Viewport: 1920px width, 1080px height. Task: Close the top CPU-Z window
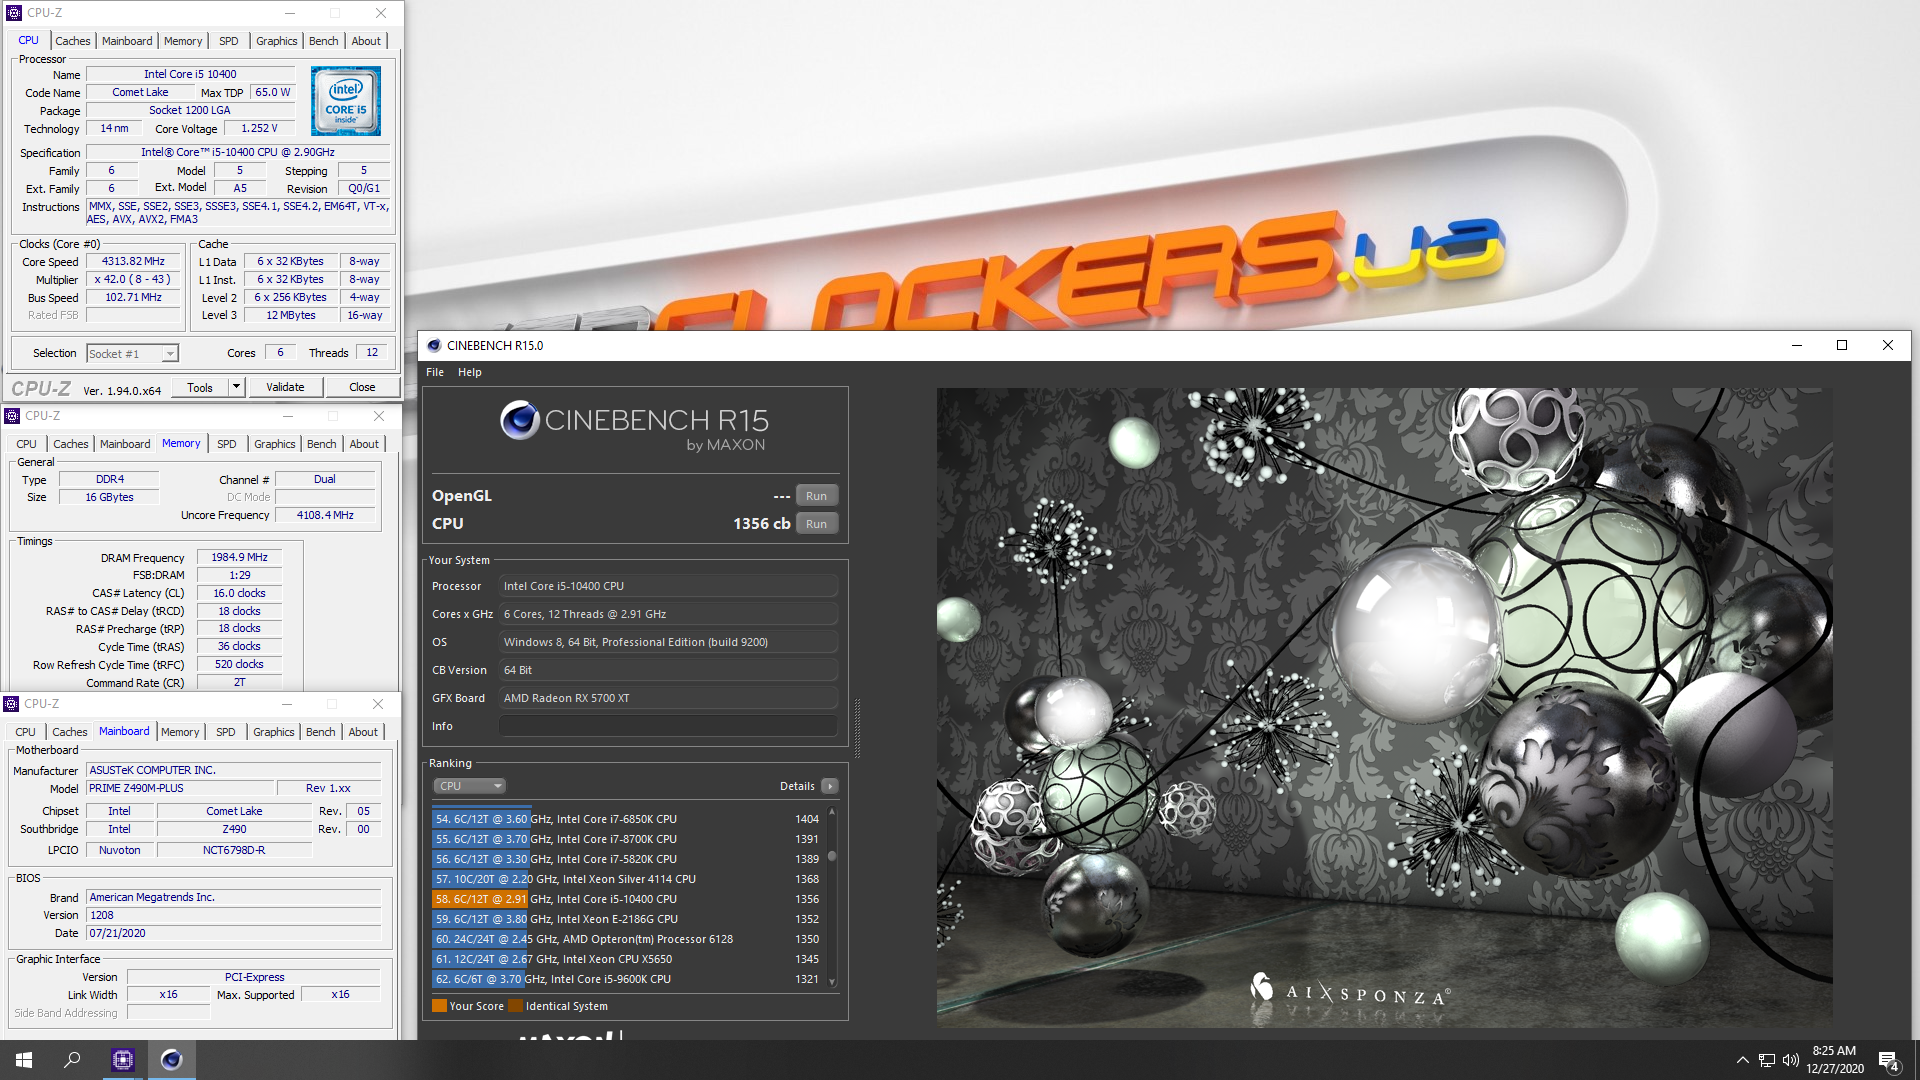coord(381,13)
